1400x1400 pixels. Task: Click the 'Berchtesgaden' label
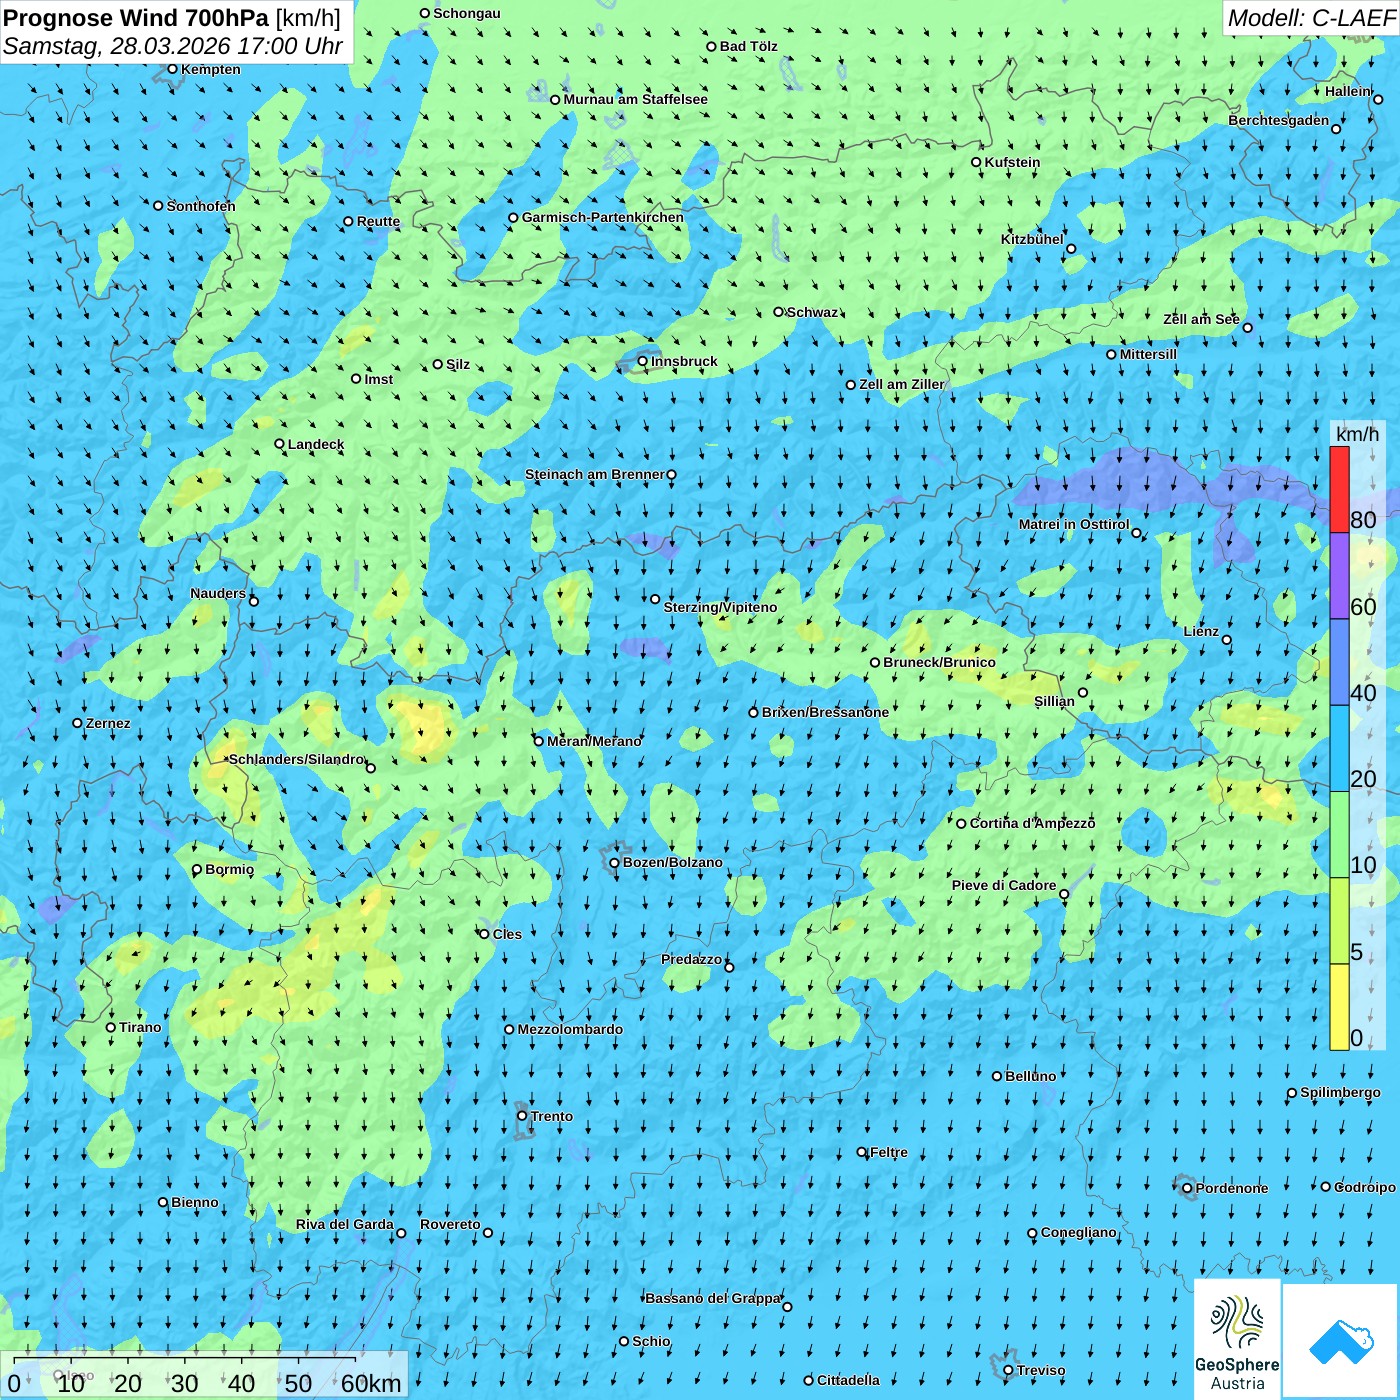(1279, 120)
